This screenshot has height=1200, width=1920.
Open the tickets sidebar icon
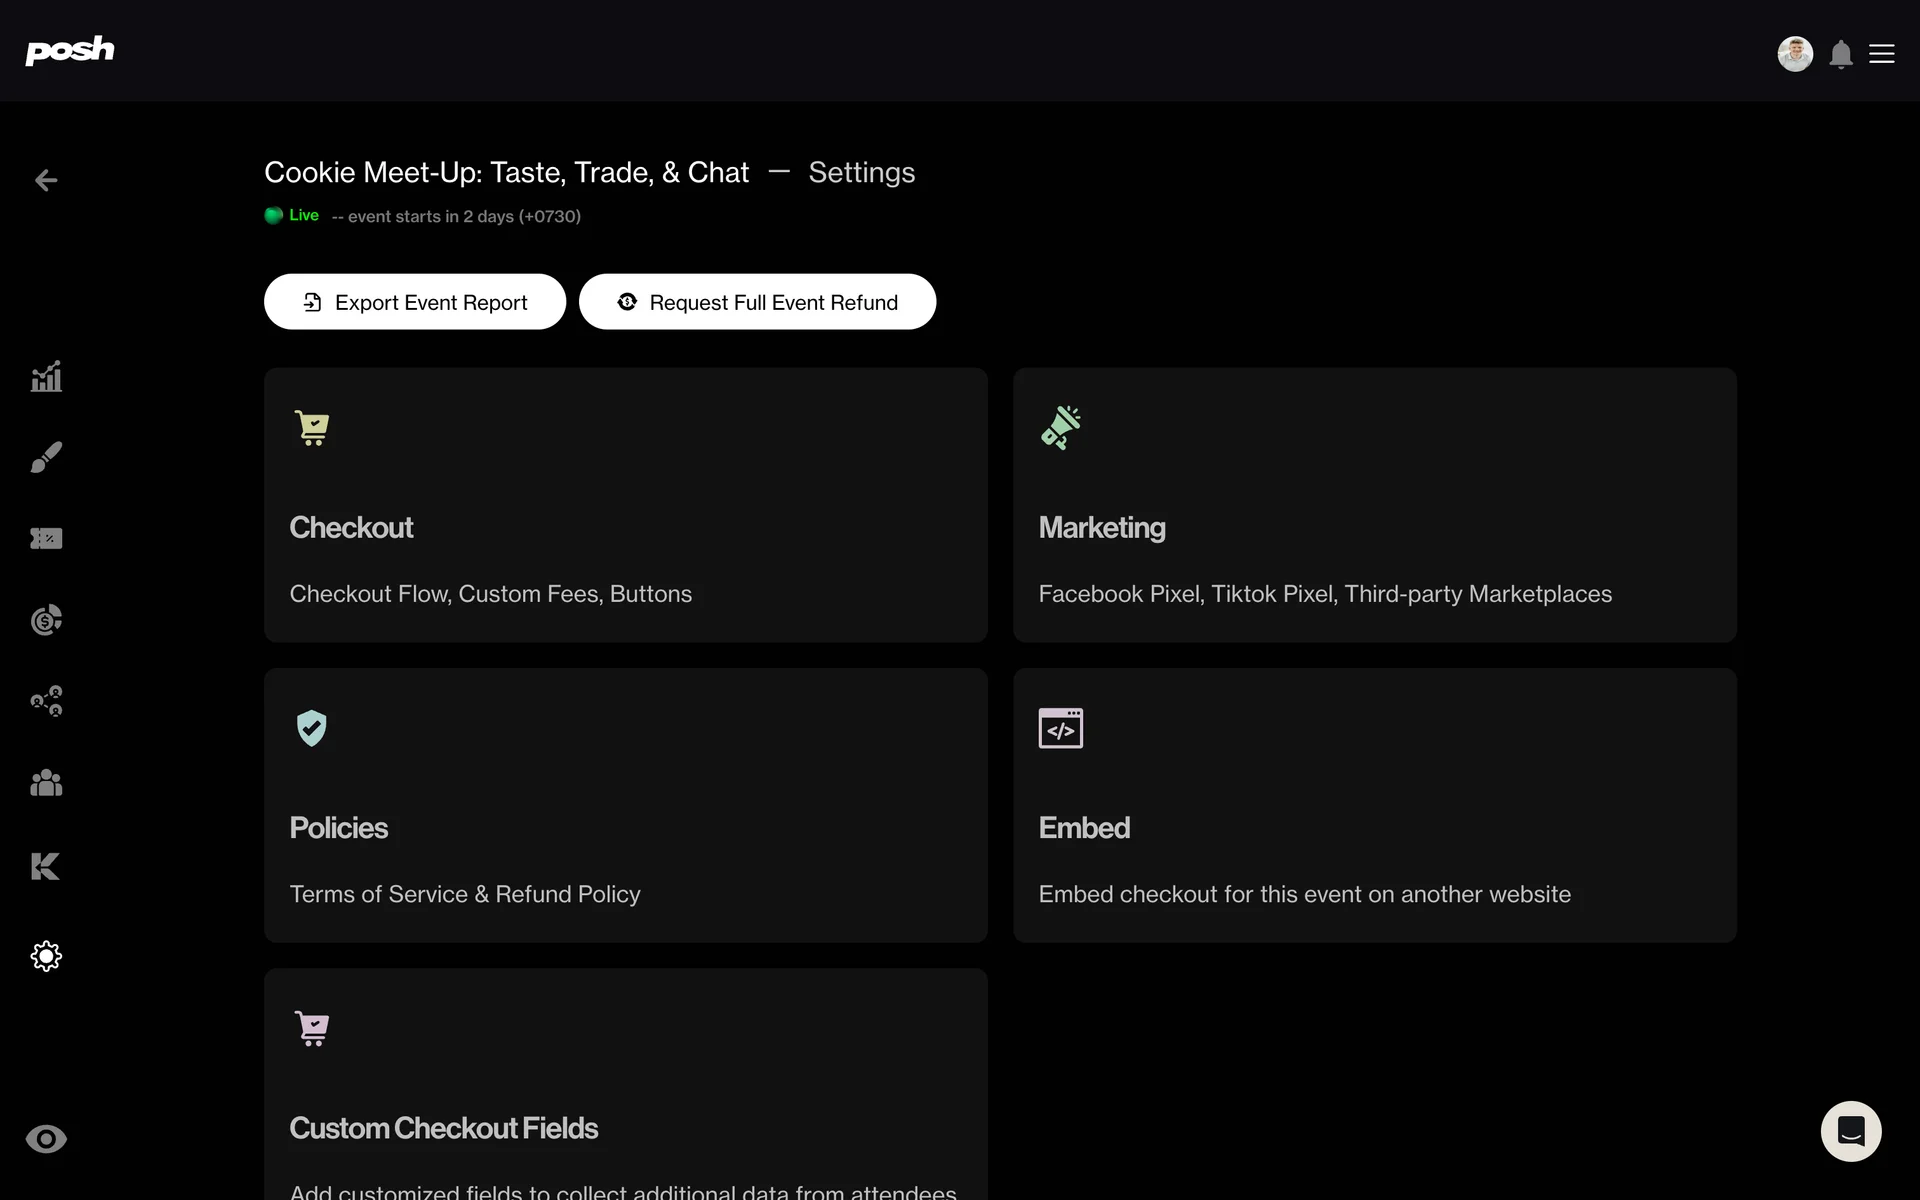coord(46,539)
